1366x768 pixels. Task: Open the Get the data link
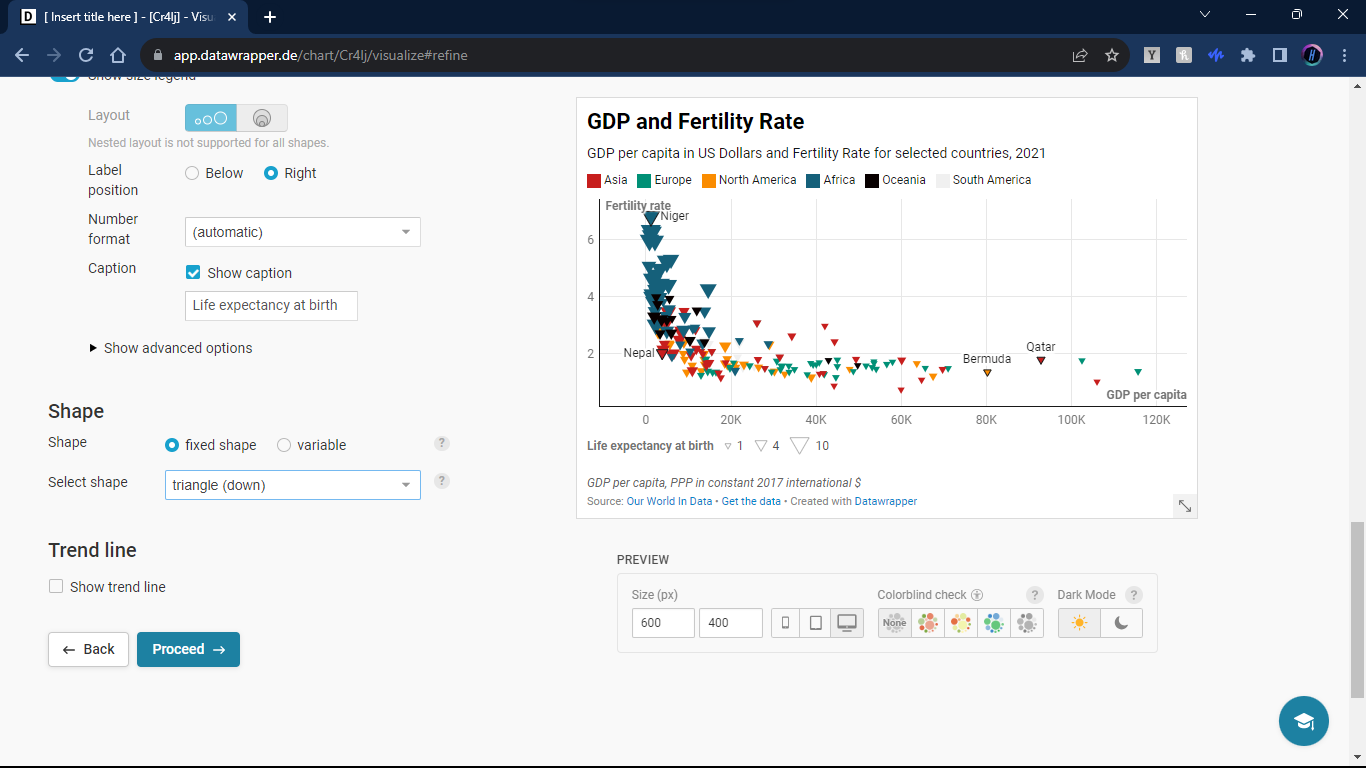pos(750,501)
